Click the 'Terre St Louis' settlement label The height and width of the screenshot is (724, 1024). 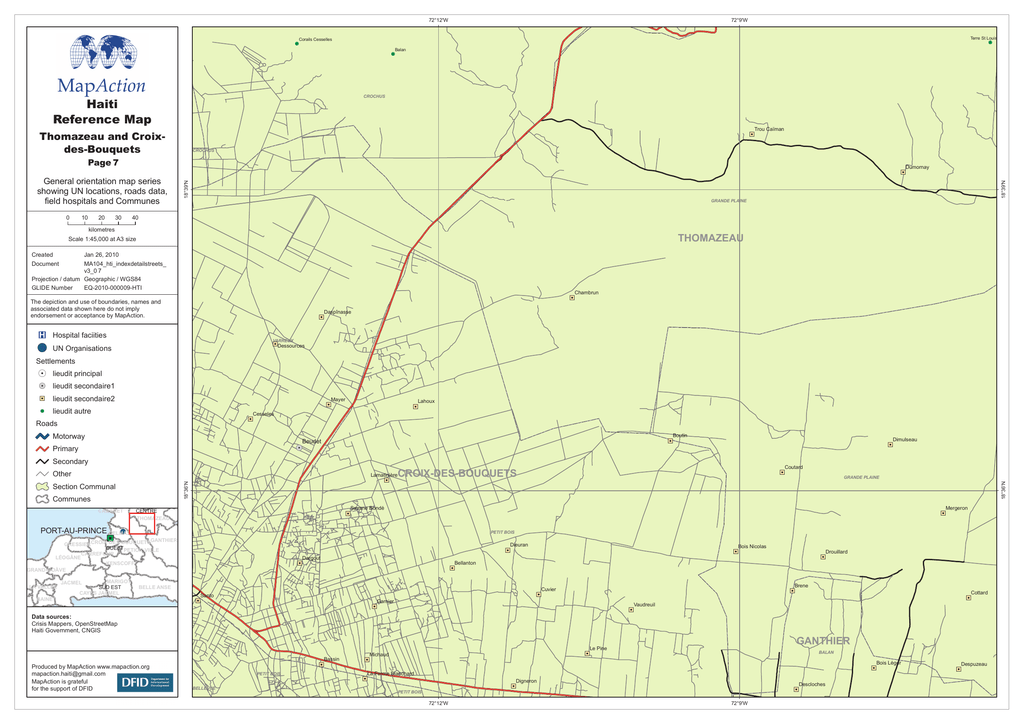pos(984,39)
